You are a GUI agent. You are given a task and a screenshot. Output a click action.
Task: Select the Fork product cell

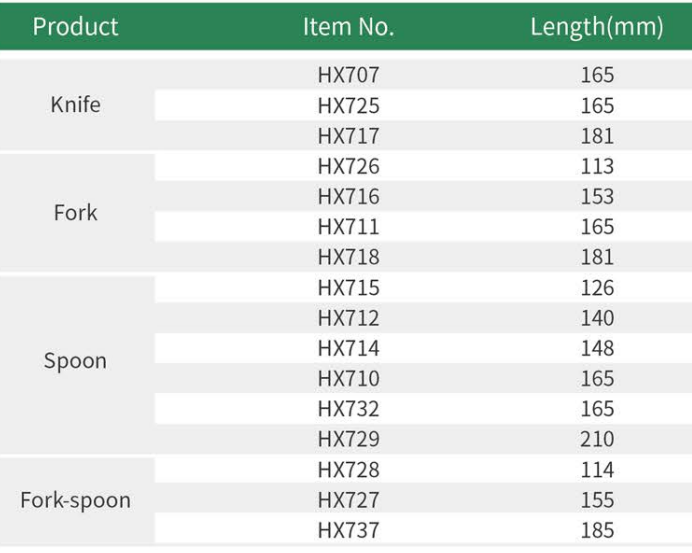click(76, 212)
